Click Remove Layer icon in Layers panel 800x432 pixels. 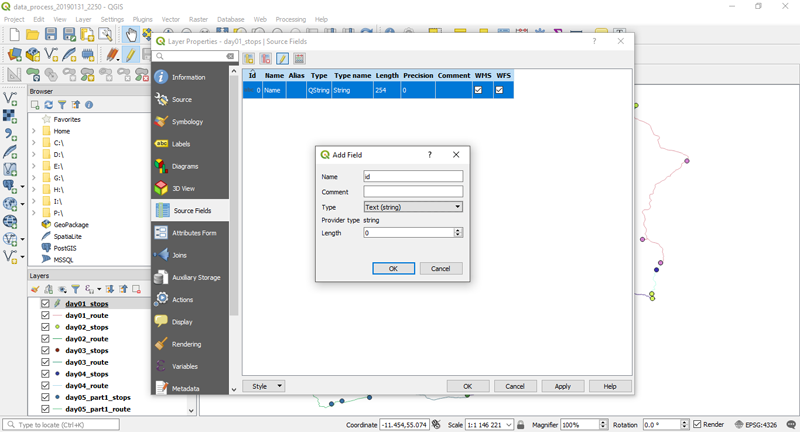click(x=137, y=289)
